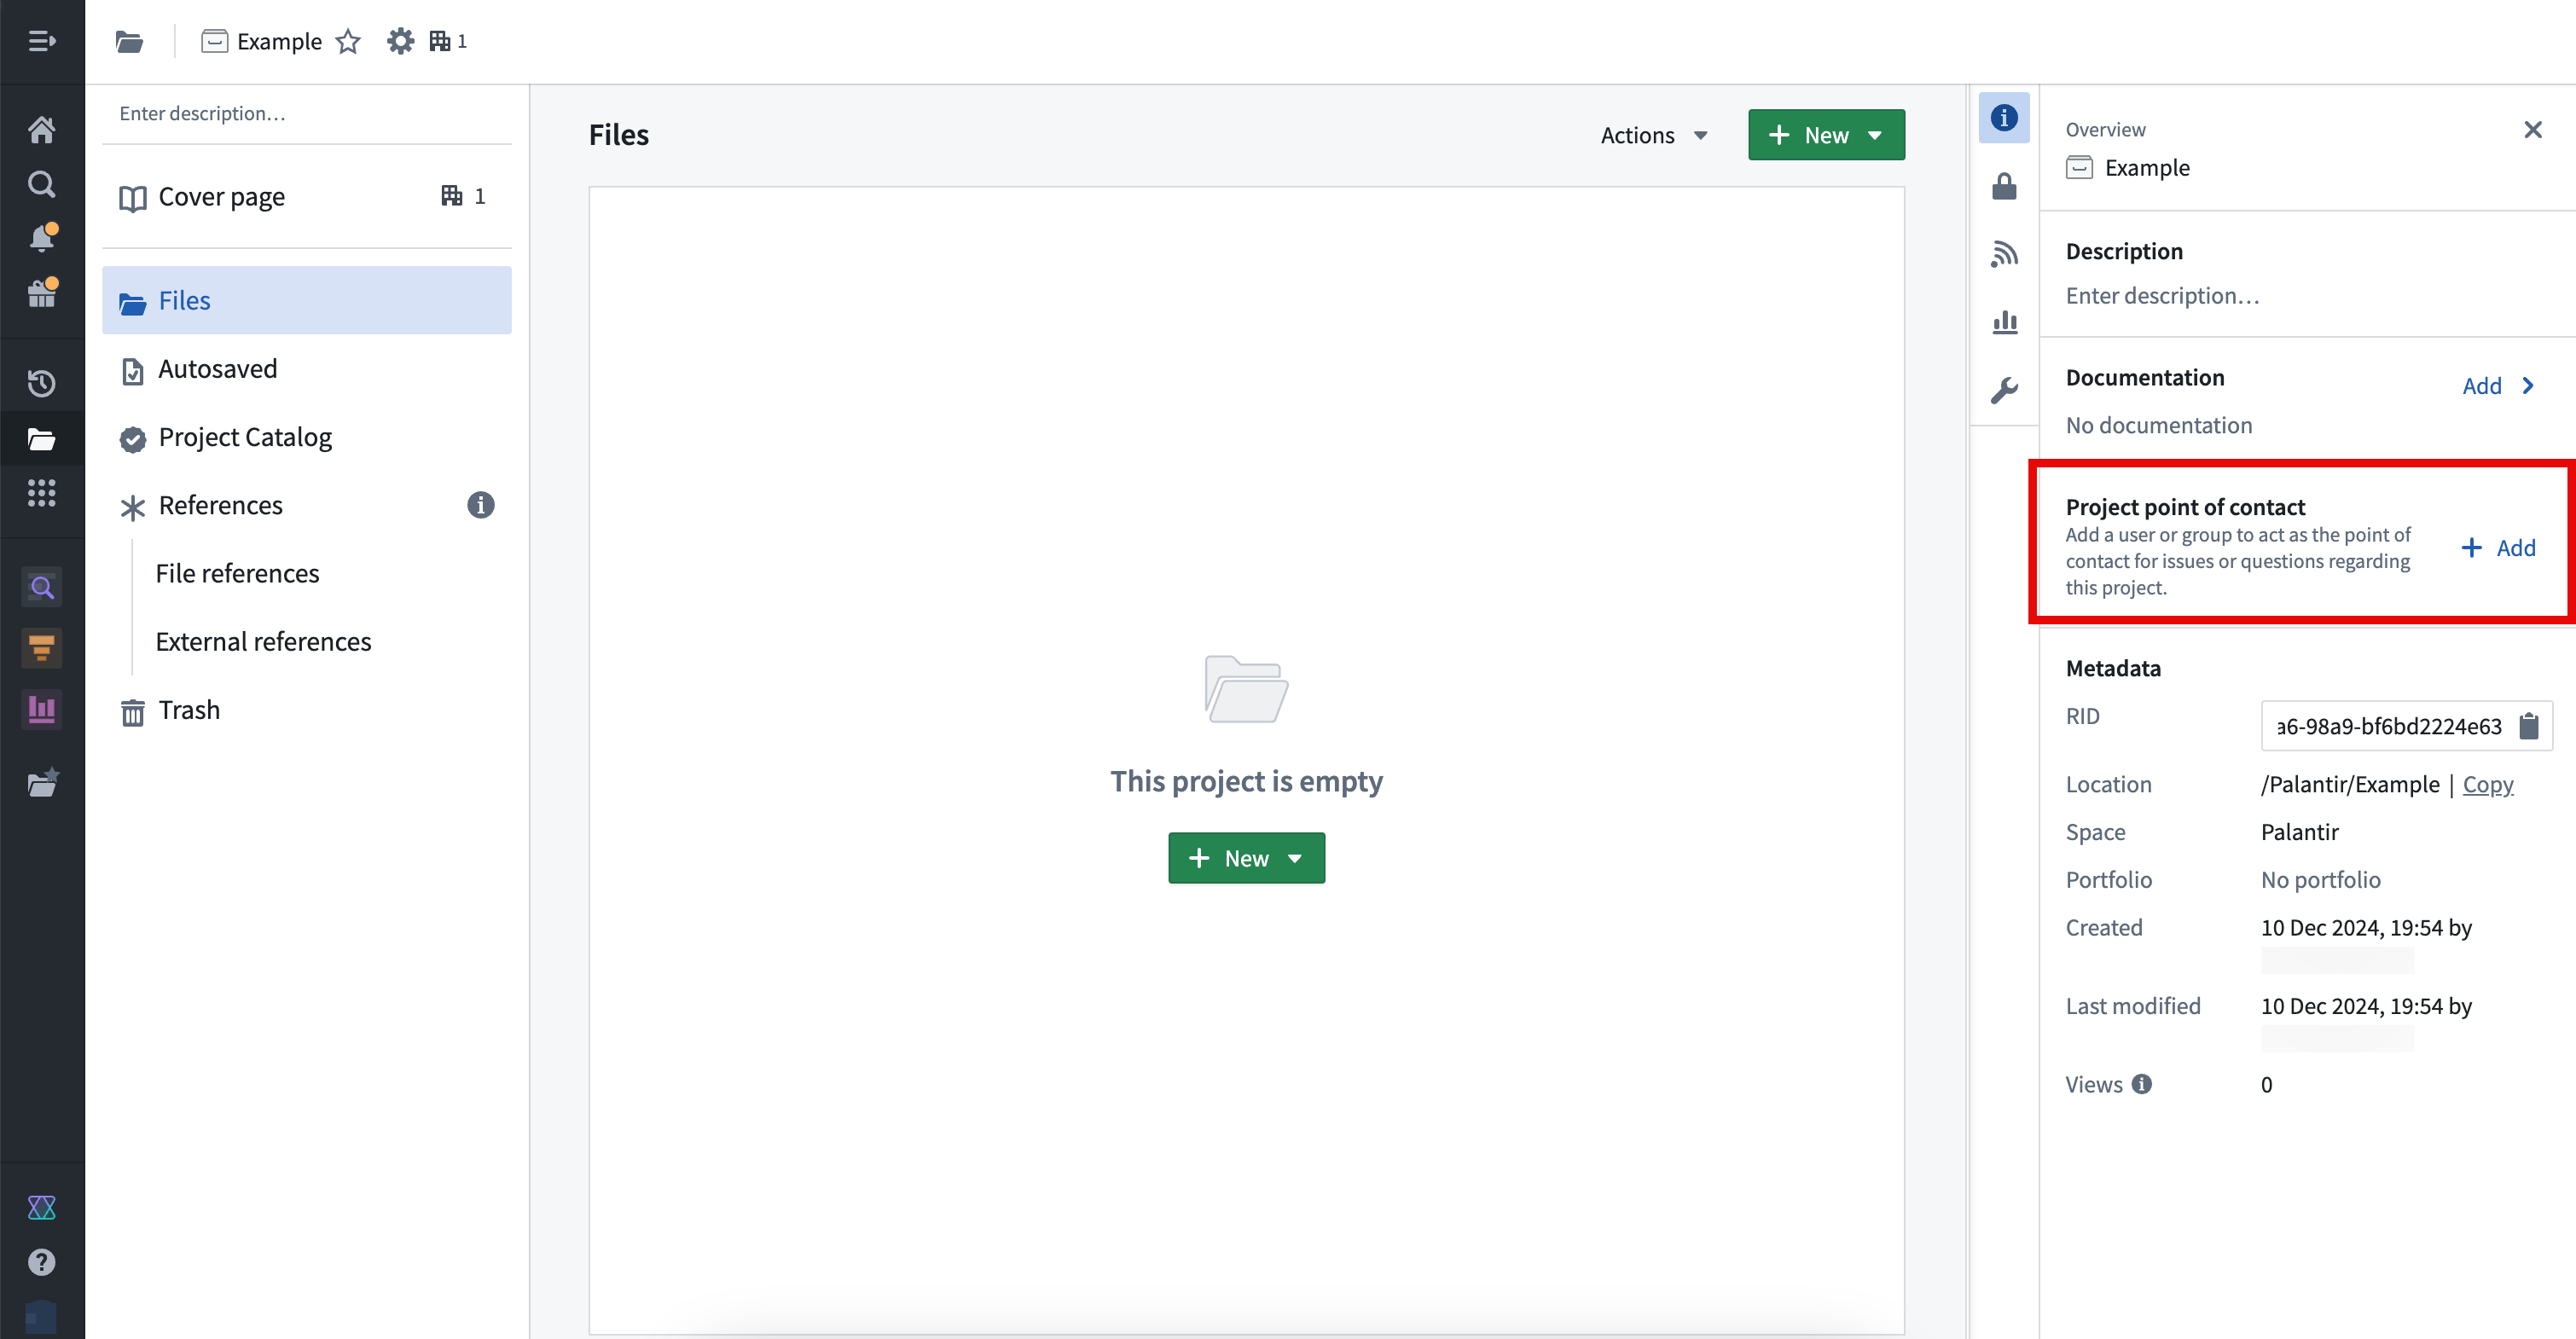This screenshot has width=2576, height=1339.
Task: Select Cover page in project navigation
Action: point(306,196)
